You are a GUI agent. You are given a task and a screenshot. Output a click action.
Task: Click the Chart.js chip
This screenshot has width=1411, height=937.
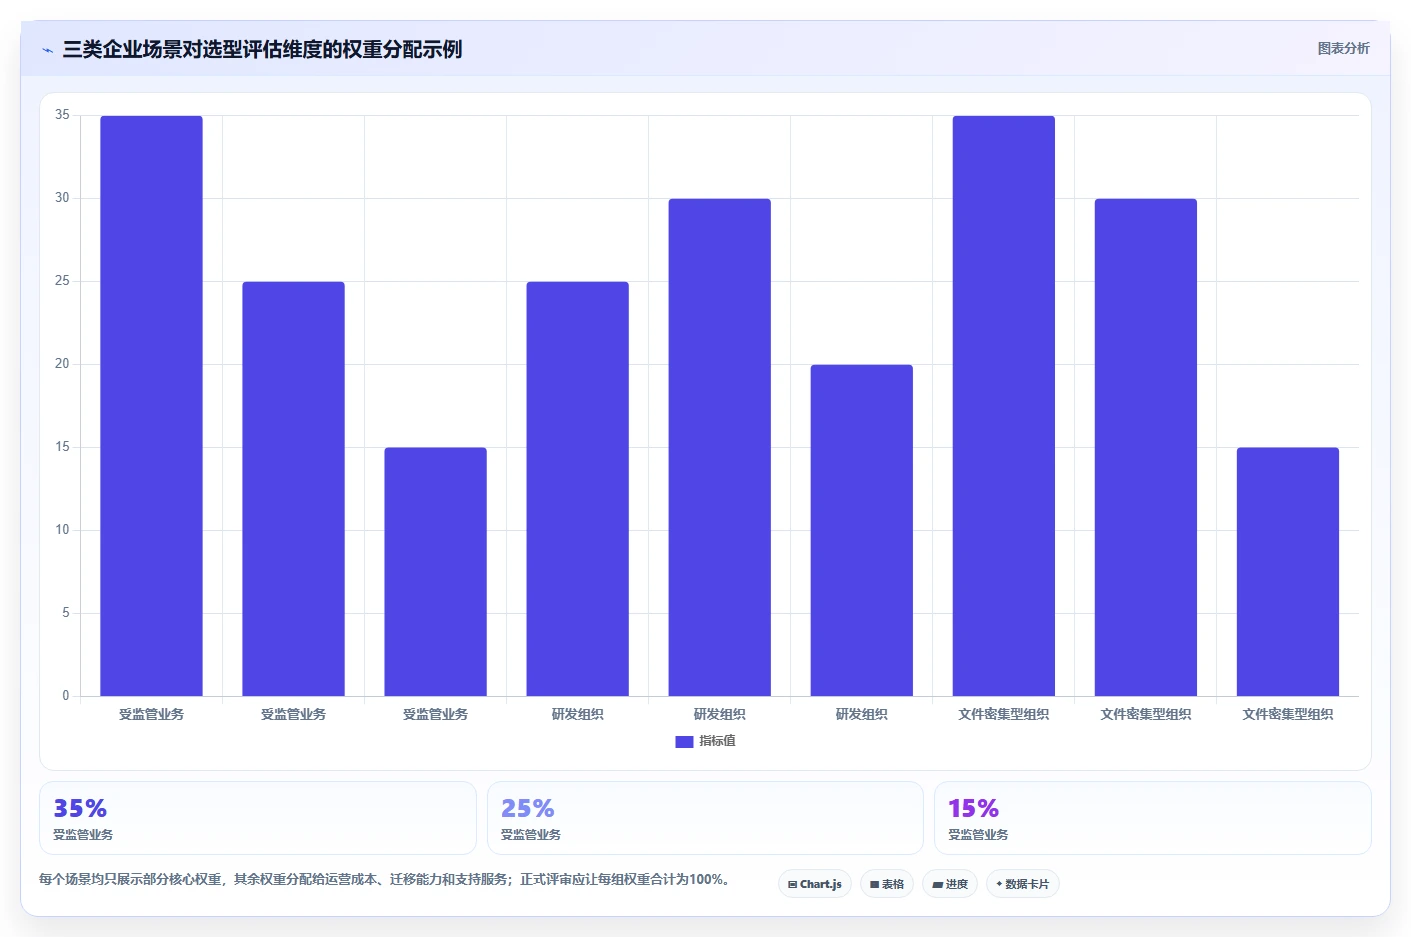(x=815, y=884)
